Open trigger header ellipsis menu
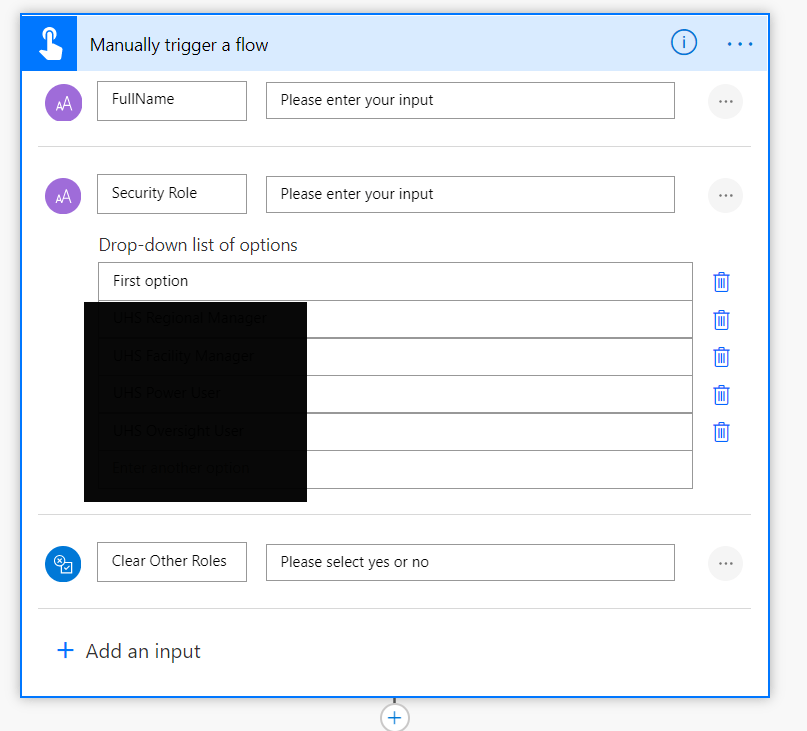Viewport: 807px width, 731px height. pyautogui.click(x=740, y=44)
